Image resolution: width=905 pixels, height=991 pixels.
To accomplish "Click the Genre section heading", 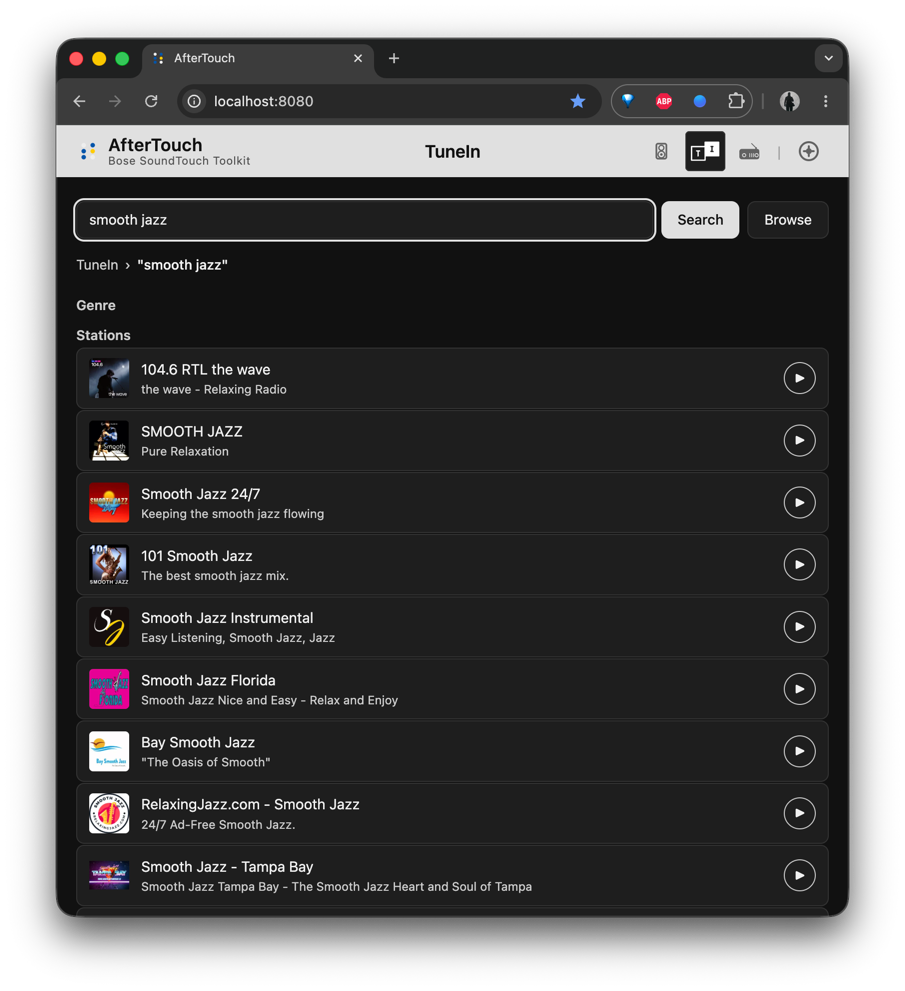I will click(x=96, y=305).
